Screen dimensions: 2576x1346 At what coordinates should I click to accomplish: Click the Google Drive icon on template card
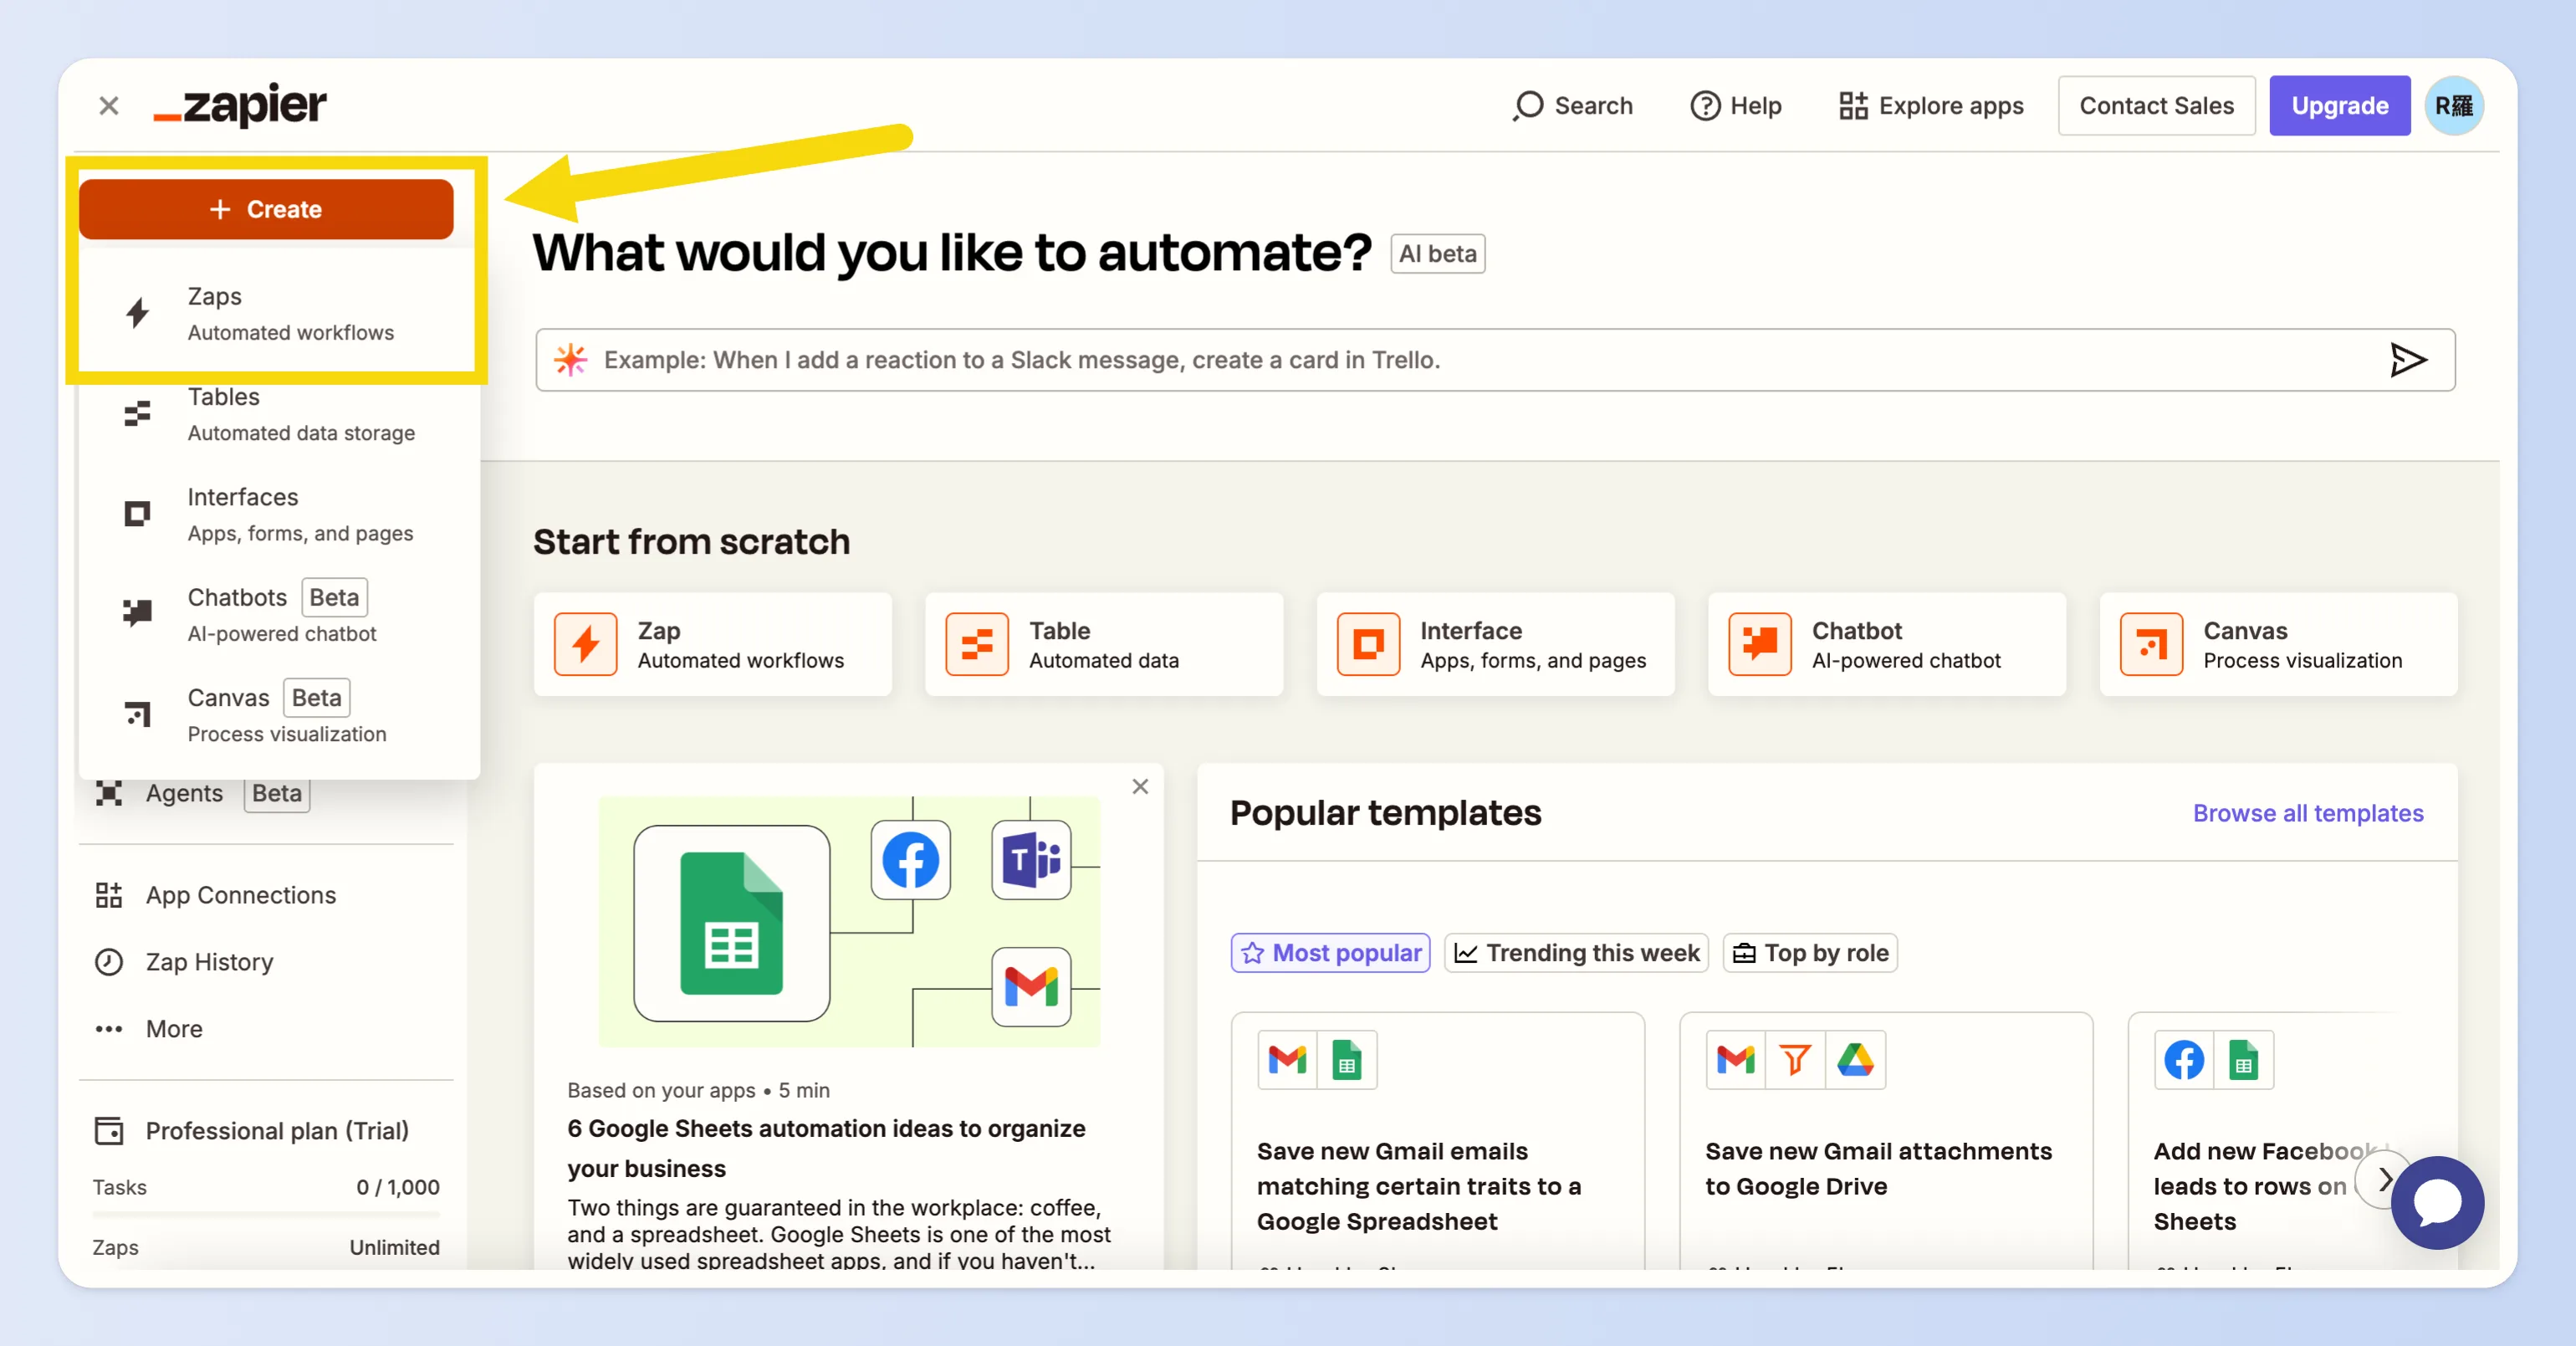(1856, 1060)
